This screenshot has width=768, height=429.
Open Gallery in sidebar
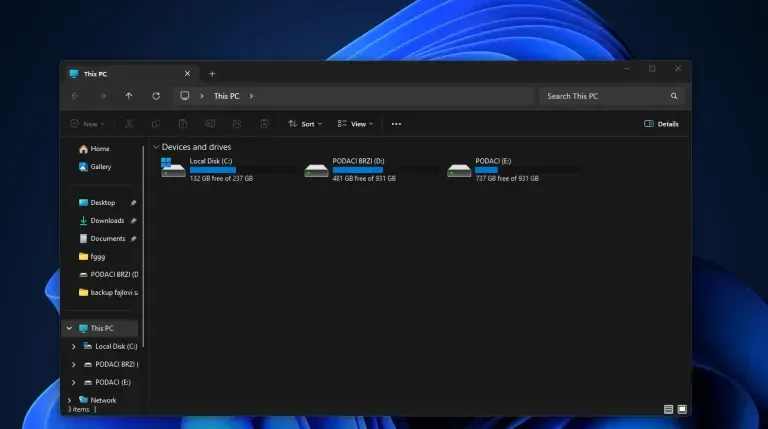click(95, 167)
